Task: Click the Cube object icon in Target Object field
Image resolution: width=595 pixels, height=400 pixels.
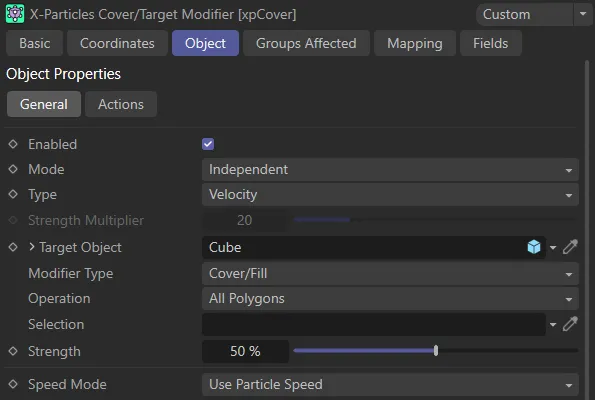Action: pos(534,247)
